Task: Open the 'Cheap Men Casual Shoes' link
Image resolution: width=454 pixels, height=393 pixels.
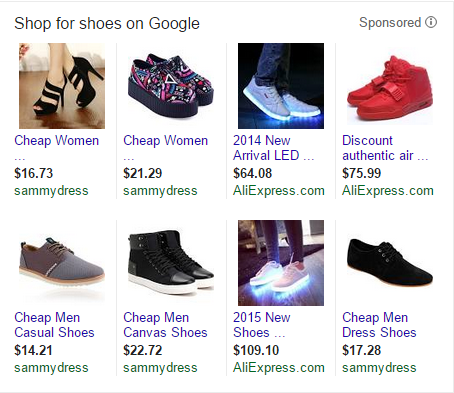Action: tap(54, 325)
